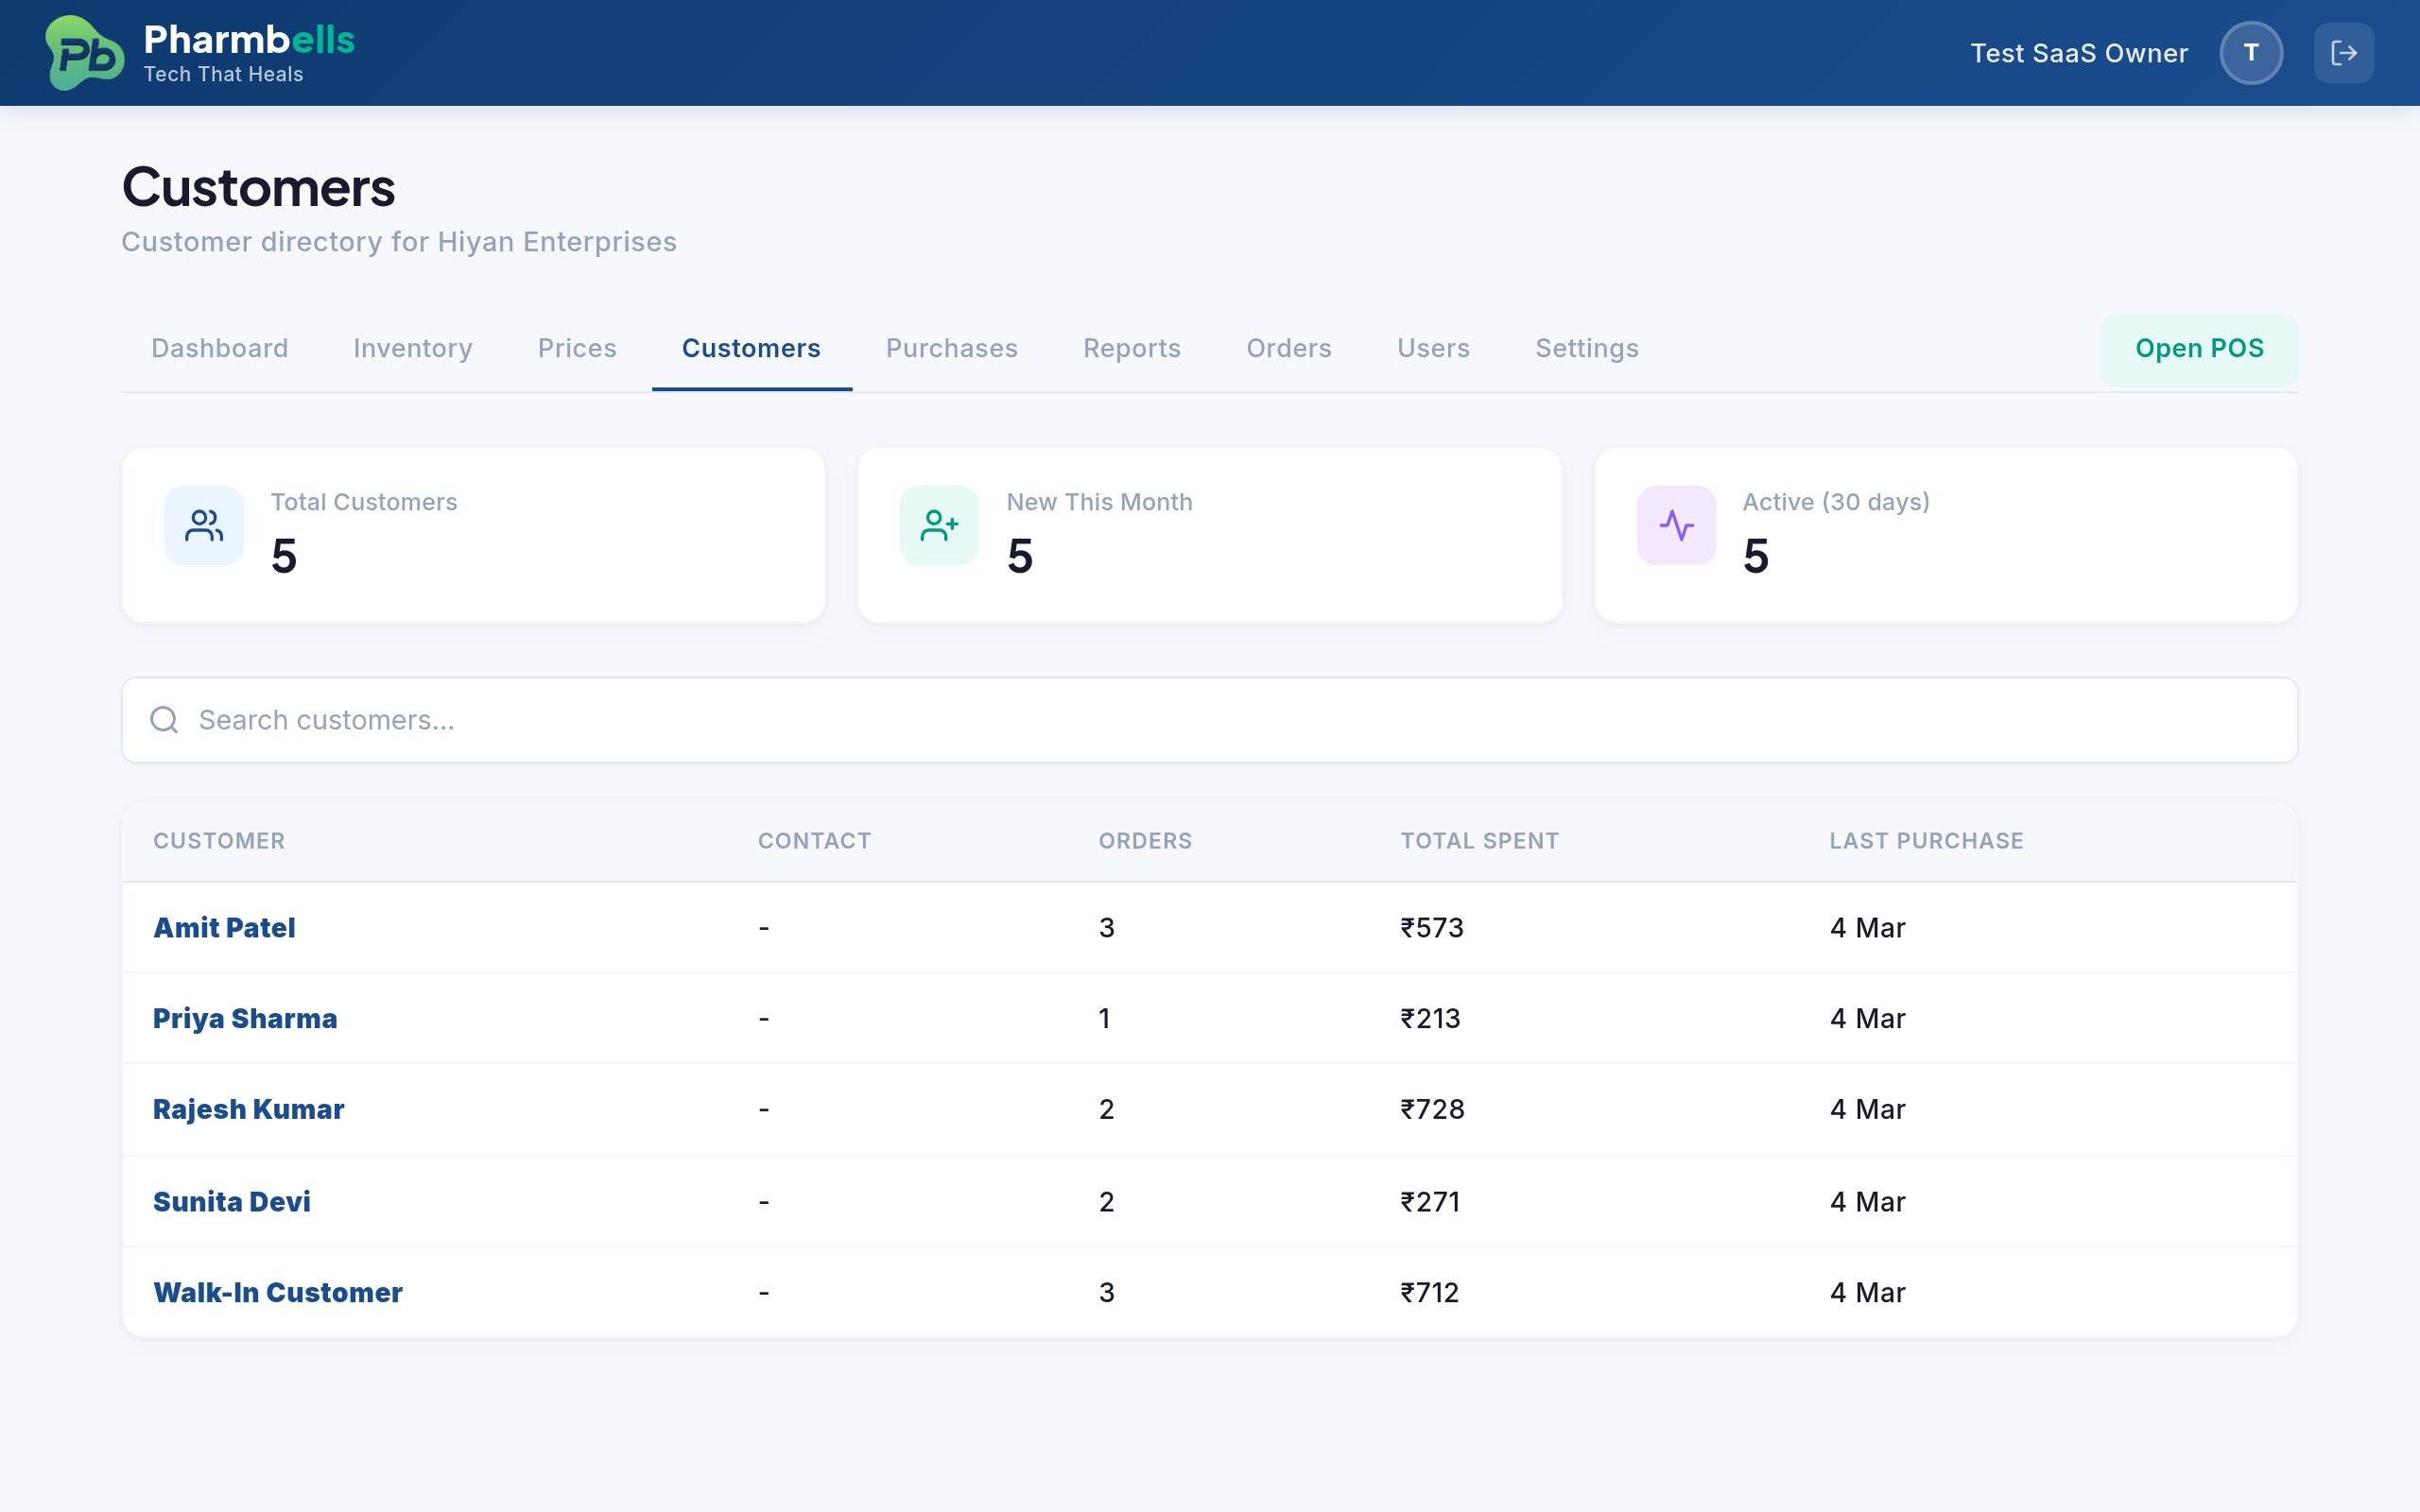
Task: Open Walk-In Customer entry
Action: tap(277, 1292)
